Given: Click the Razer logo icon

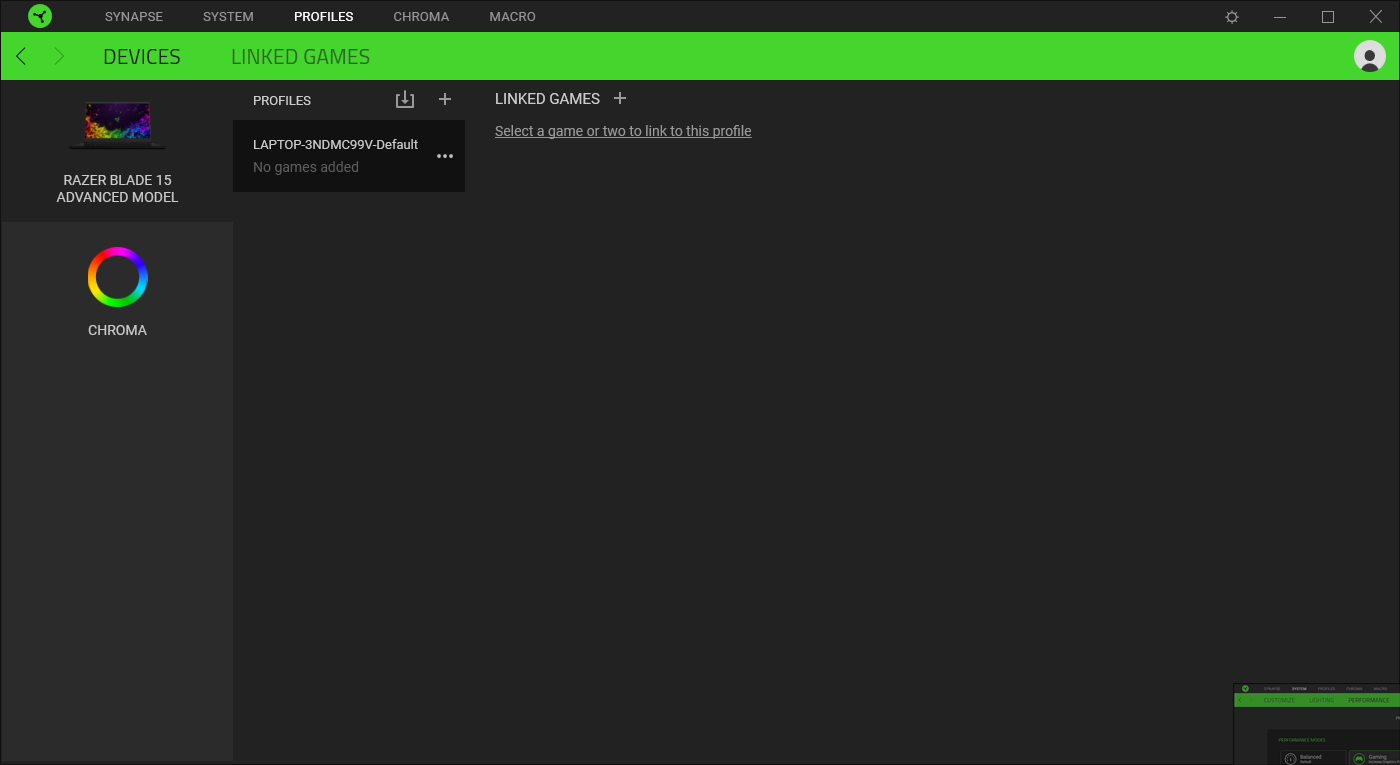Looking at the screenshot, I should pos(40,16).
